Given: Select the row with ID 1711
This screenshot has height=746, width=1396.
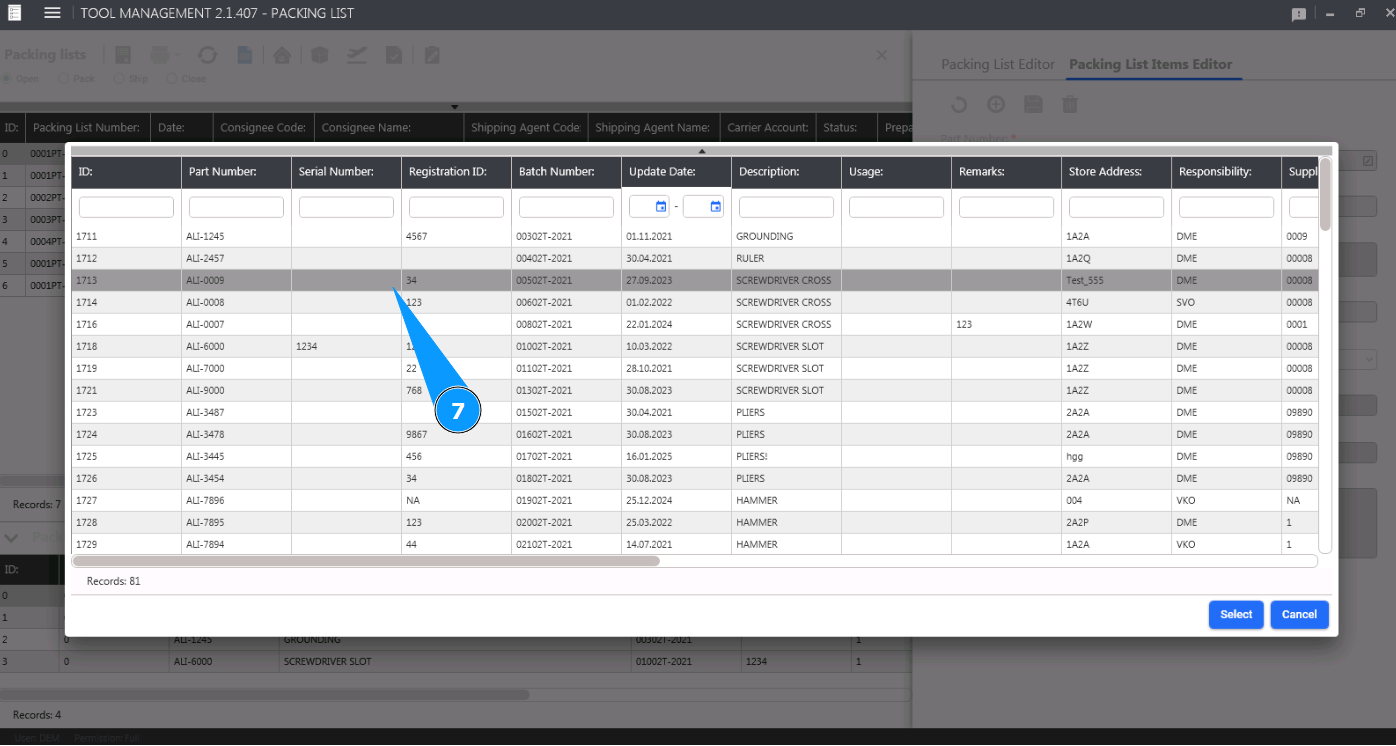Looking at the screenshot, I should pos(695,237).
